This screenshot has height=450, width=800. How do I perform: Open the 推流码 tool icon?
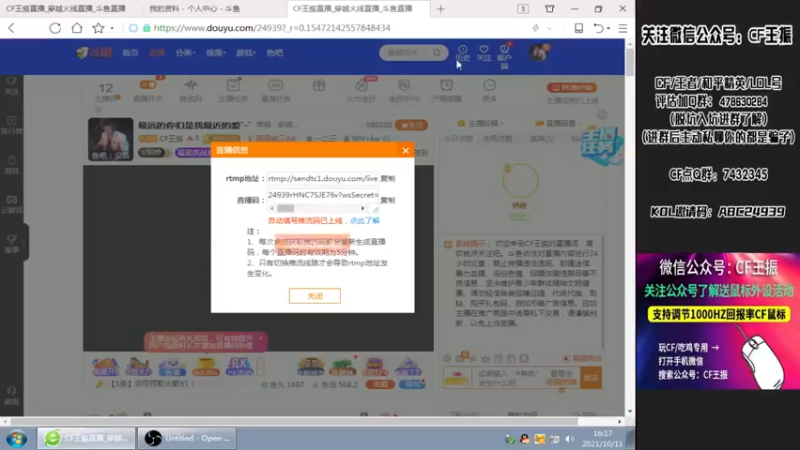[190, 90]
